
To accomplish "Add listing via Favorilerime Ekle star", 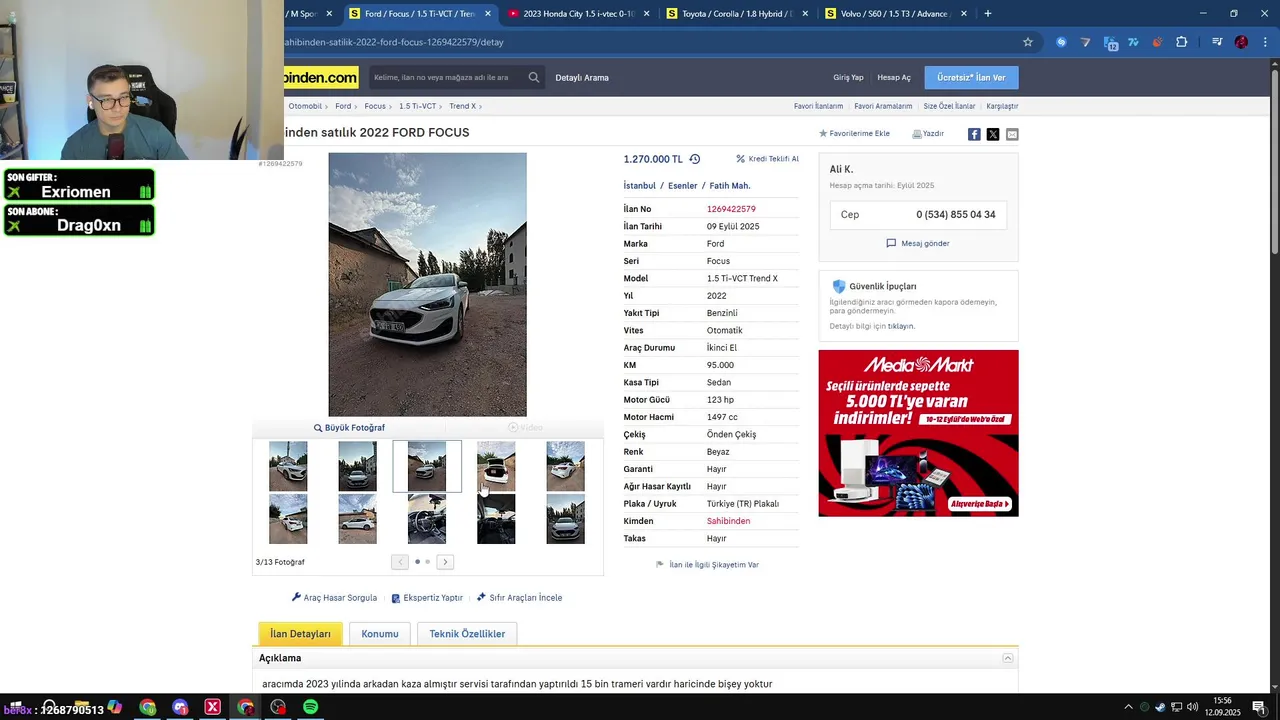I will (854, 133).
